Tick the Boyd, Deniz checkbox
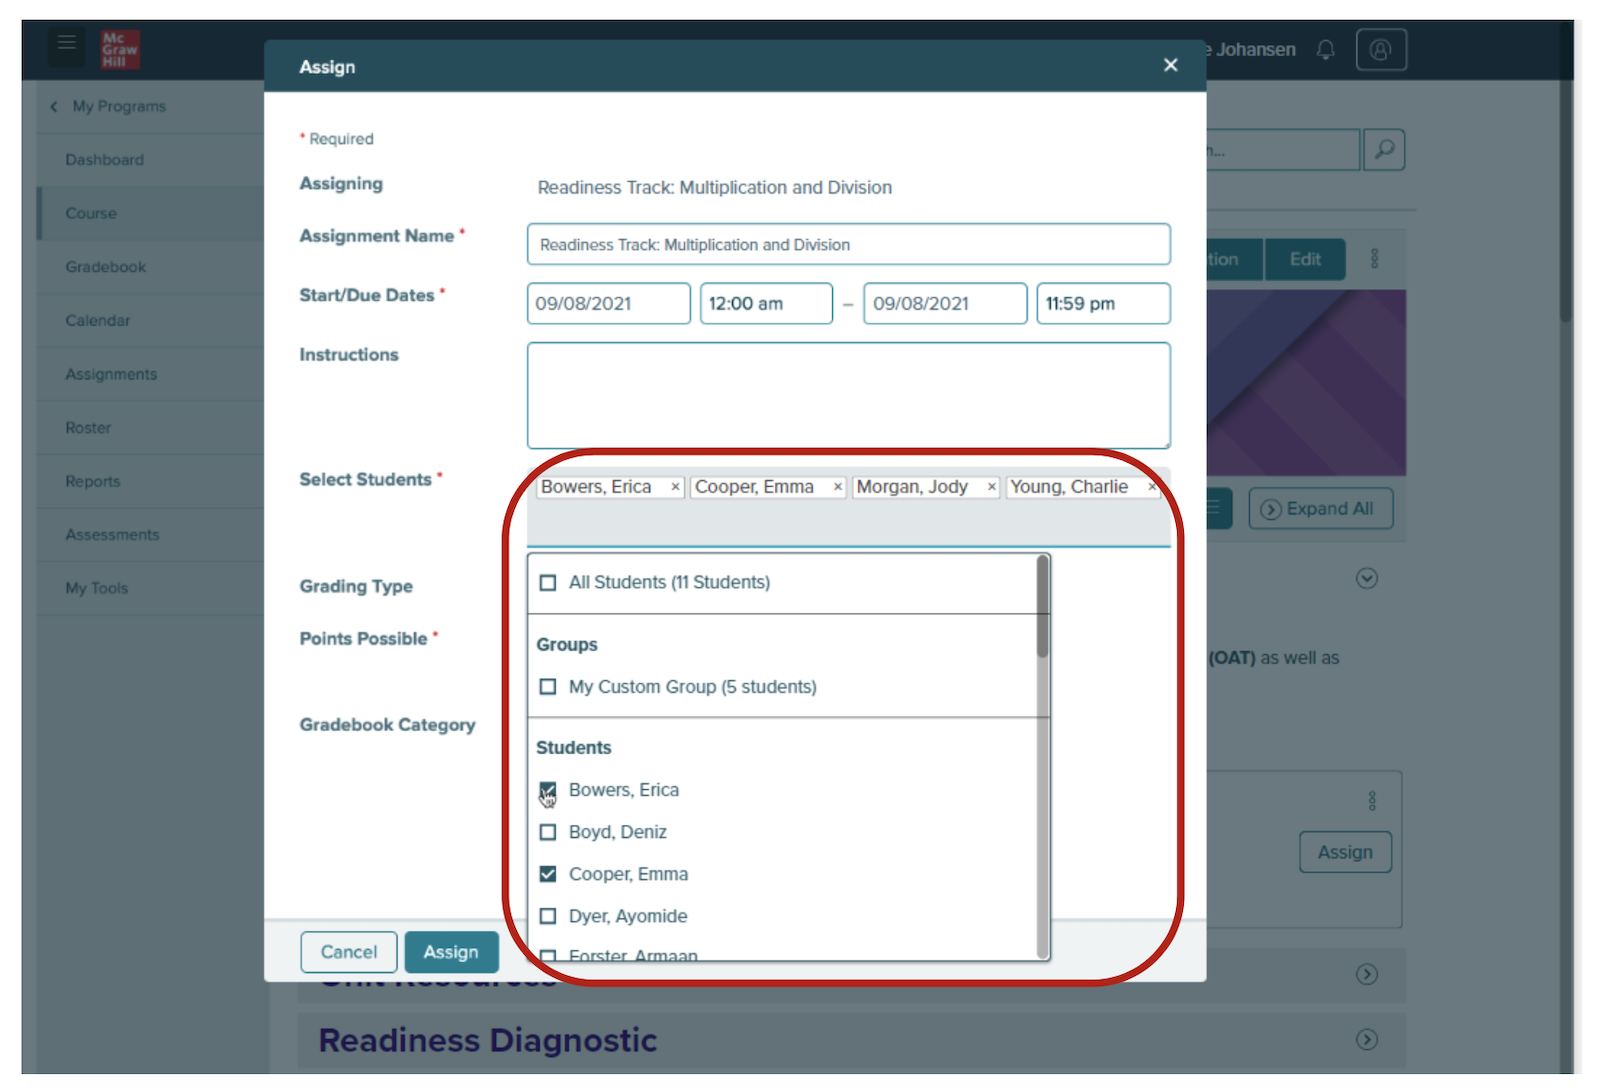 coord(548,832)
